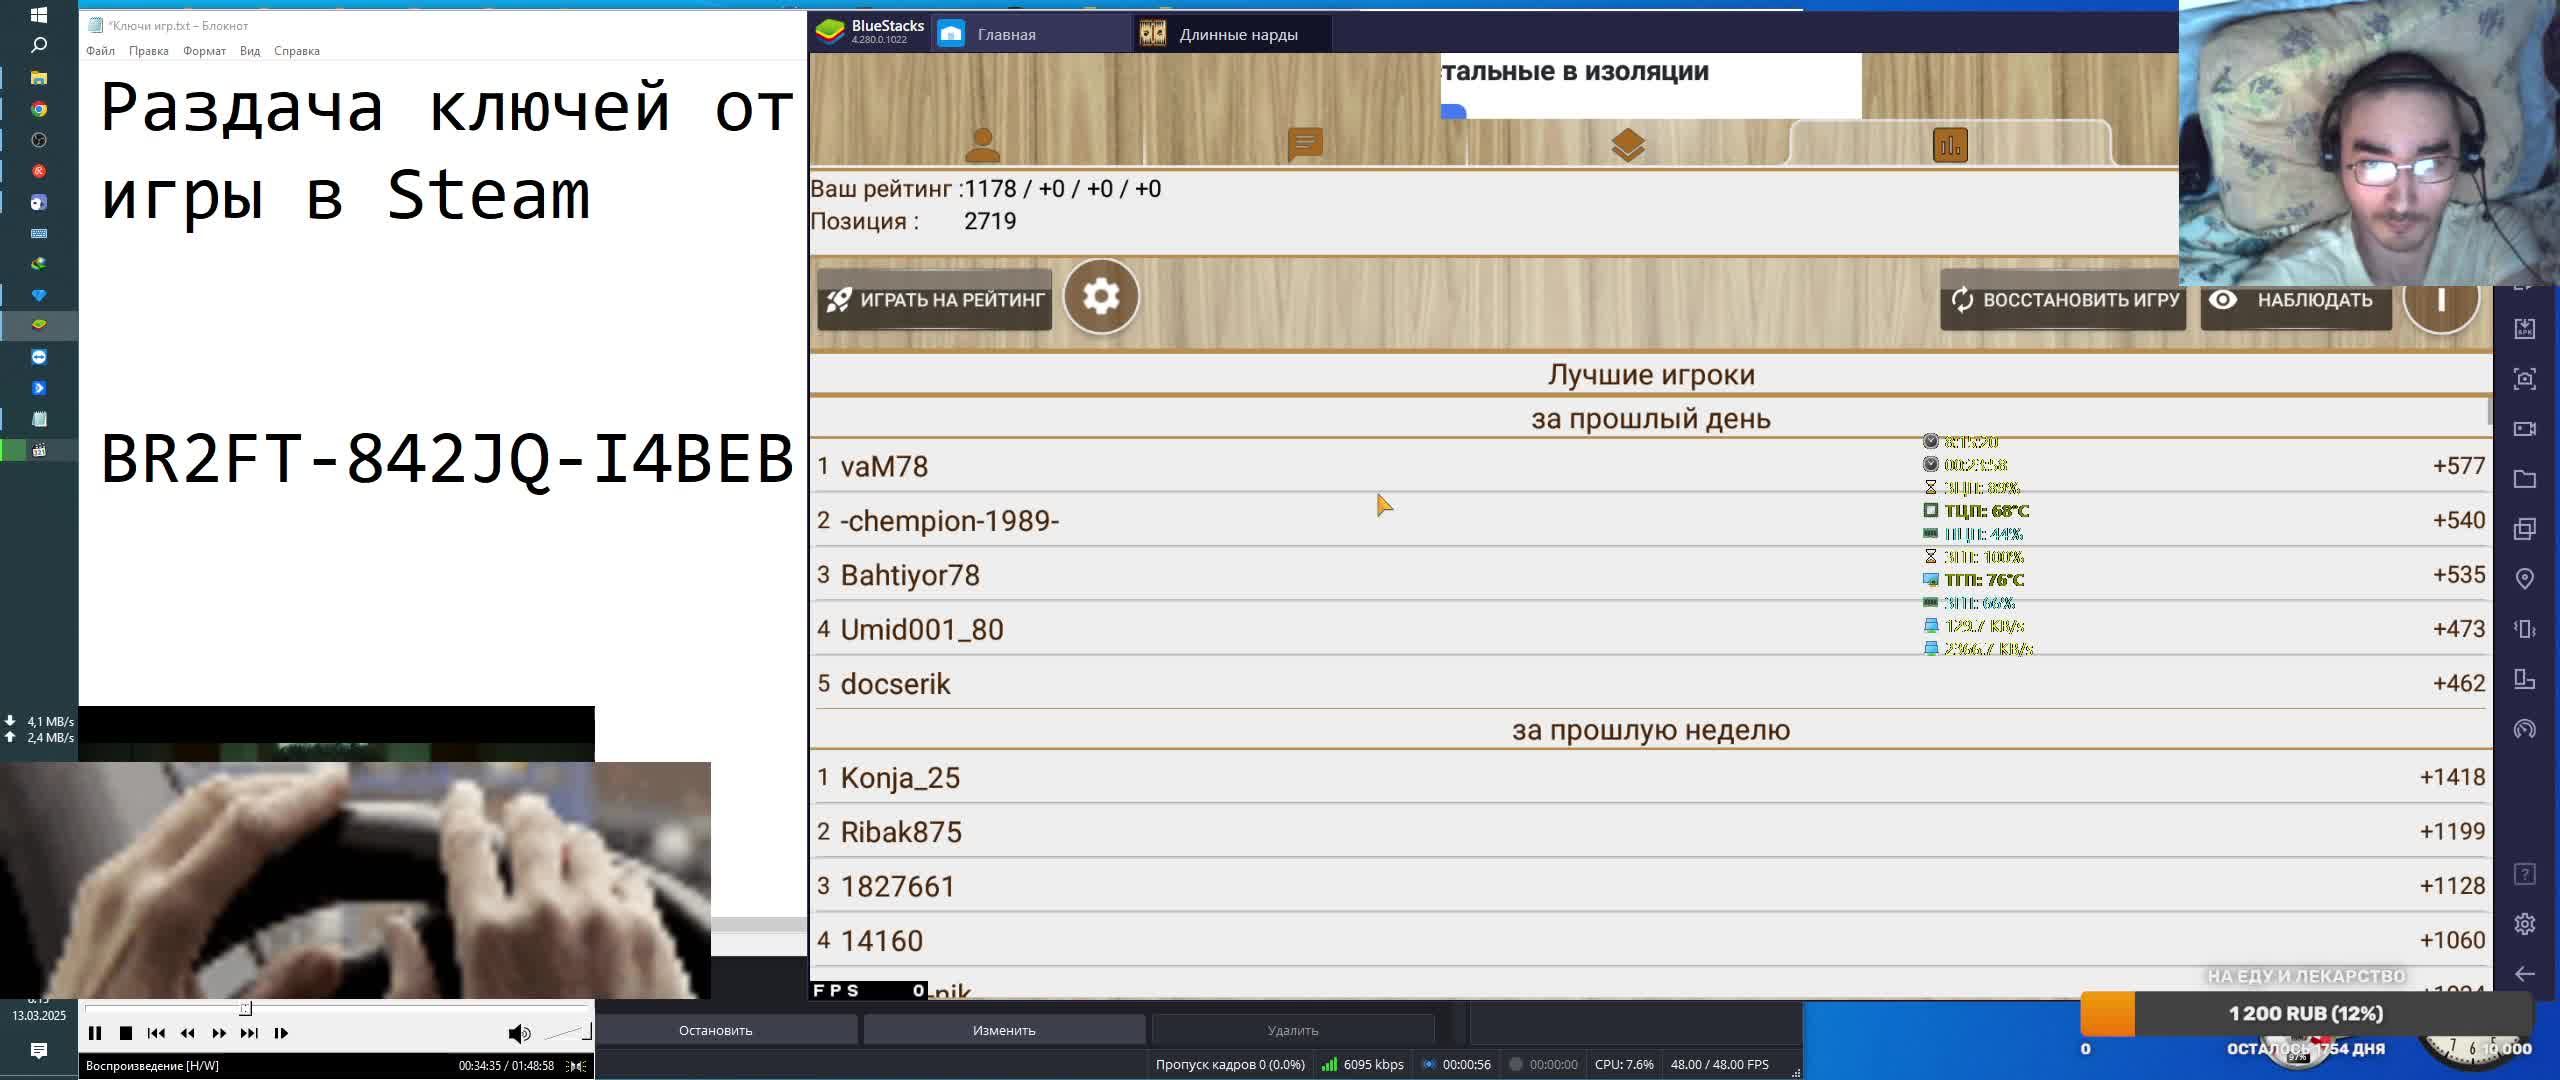Click the webcam overlay thumbnail

(x=2369, y=143)
